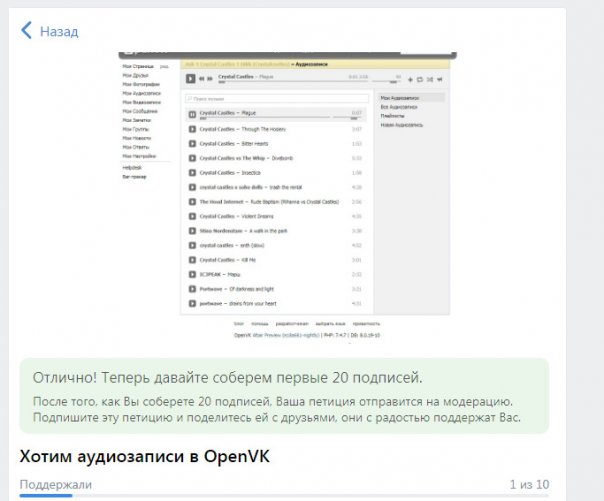This screenshot has height=501, width=604.
Task: Click play icon beside the Violent Dreams track
Action: 192,216
